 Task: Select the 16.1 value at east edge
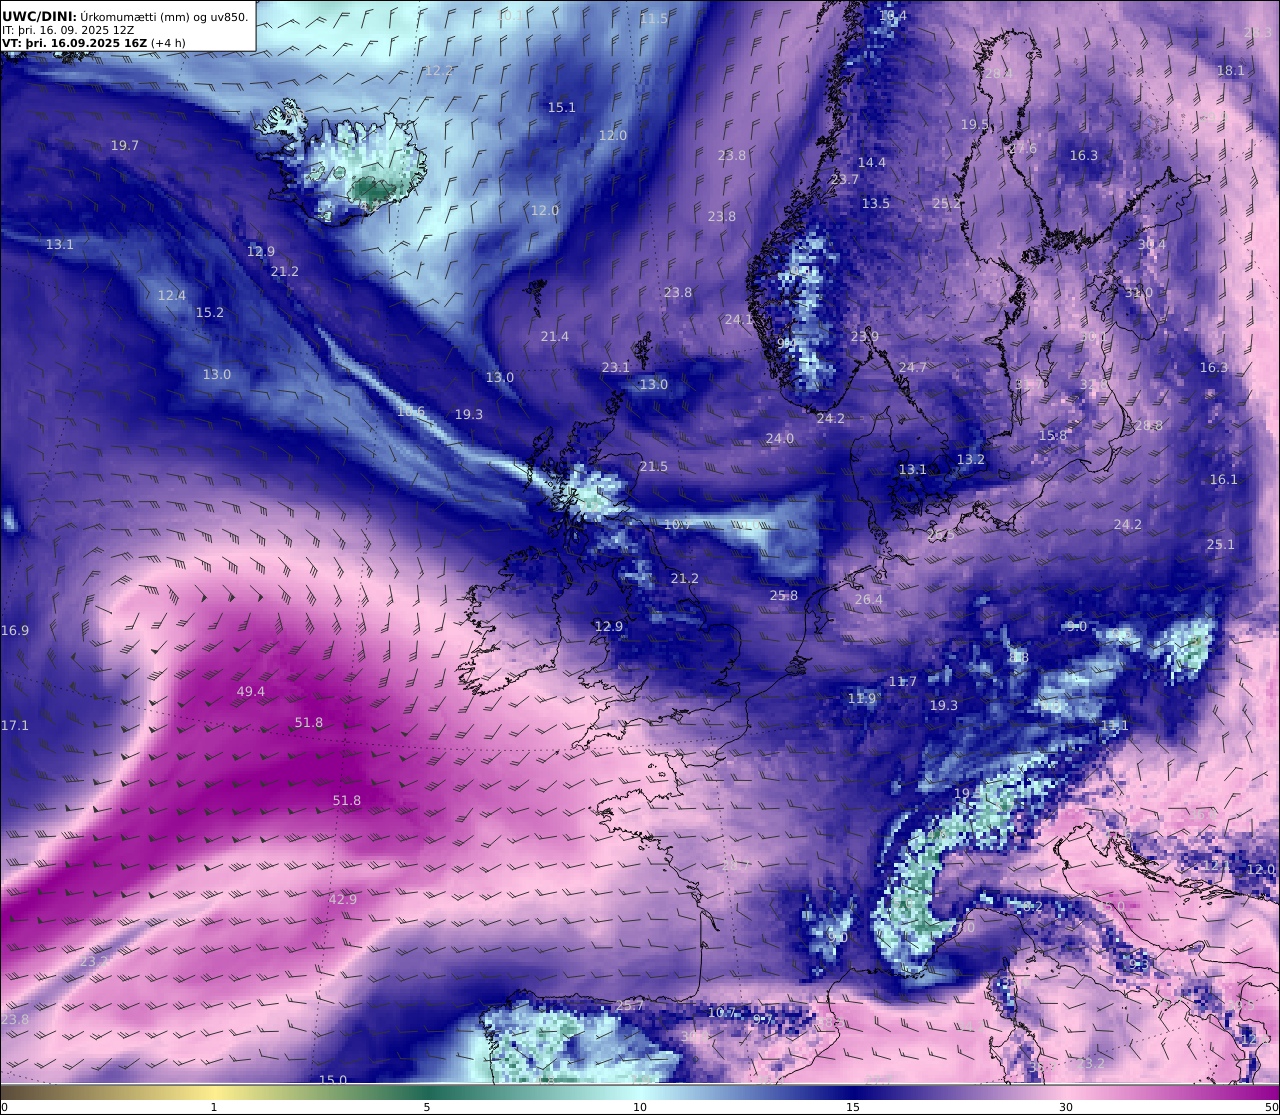pyautogui.click(x=1224, y=479)
